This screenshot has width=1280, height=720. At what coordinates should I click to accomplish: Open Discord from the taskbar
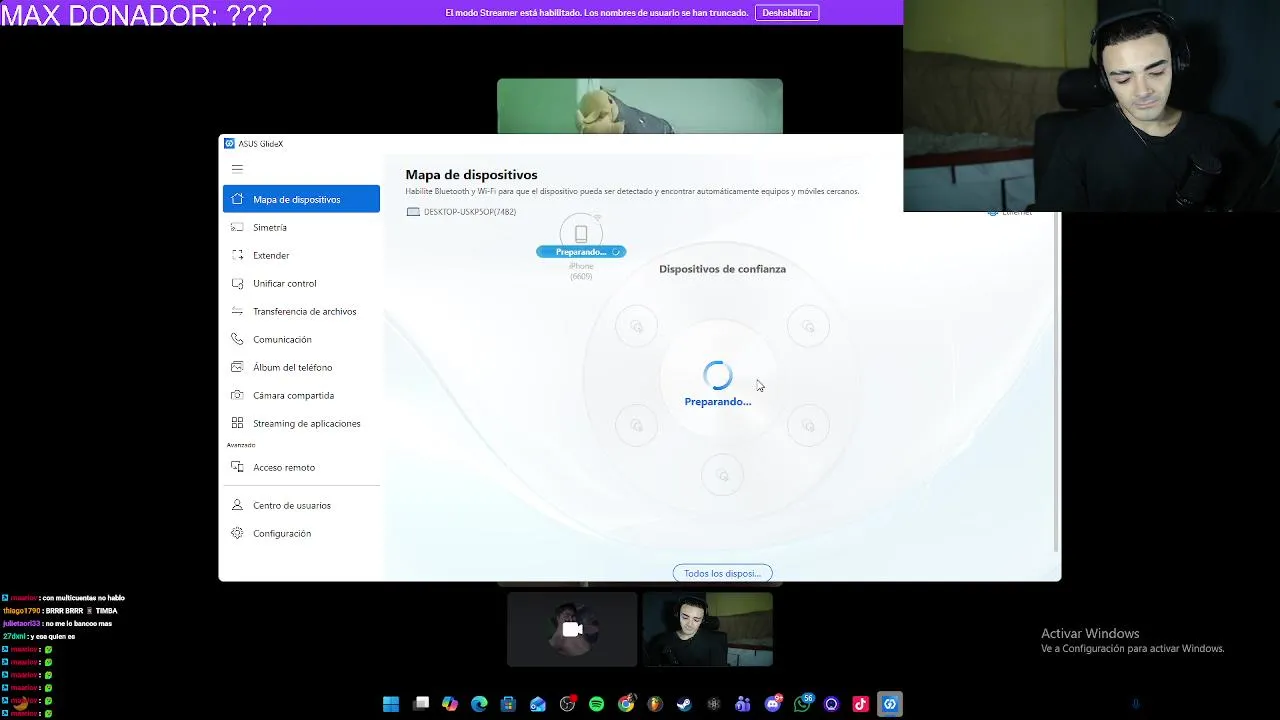pyautogui.click(x=772, y=704)
